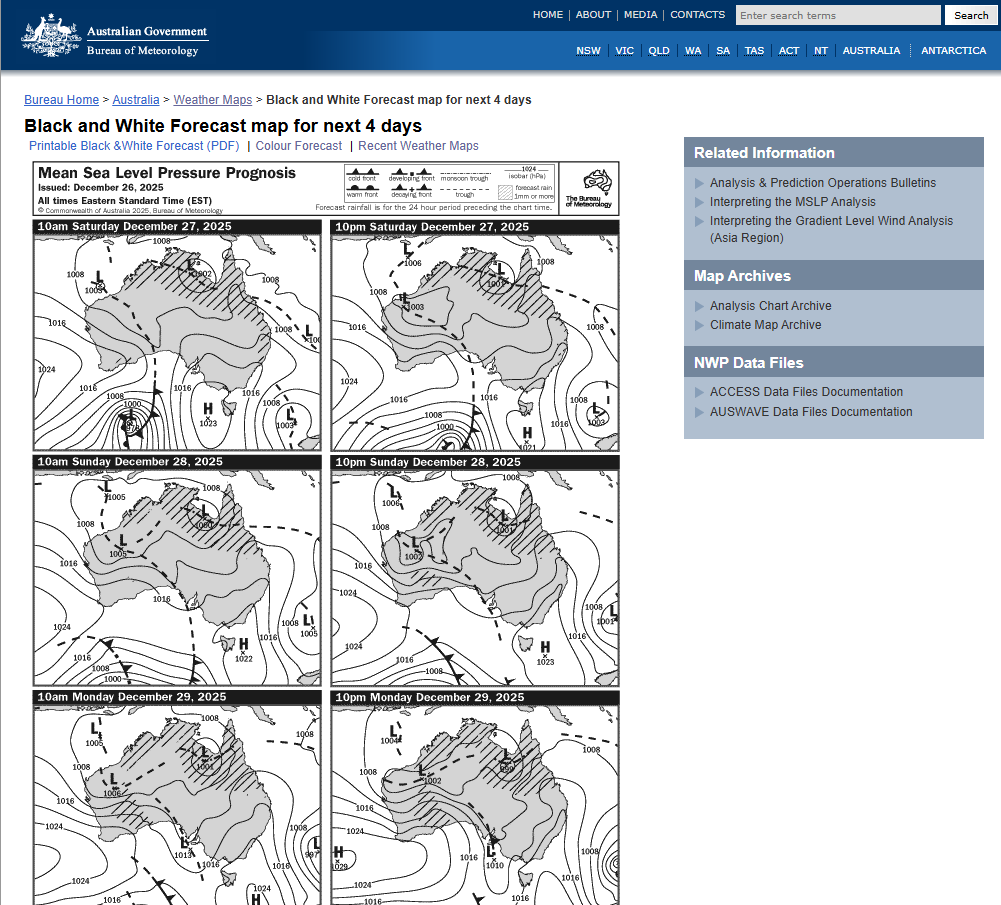
Task: Switch to the ANTARCTICA region tab
Action: pos(953,51)
